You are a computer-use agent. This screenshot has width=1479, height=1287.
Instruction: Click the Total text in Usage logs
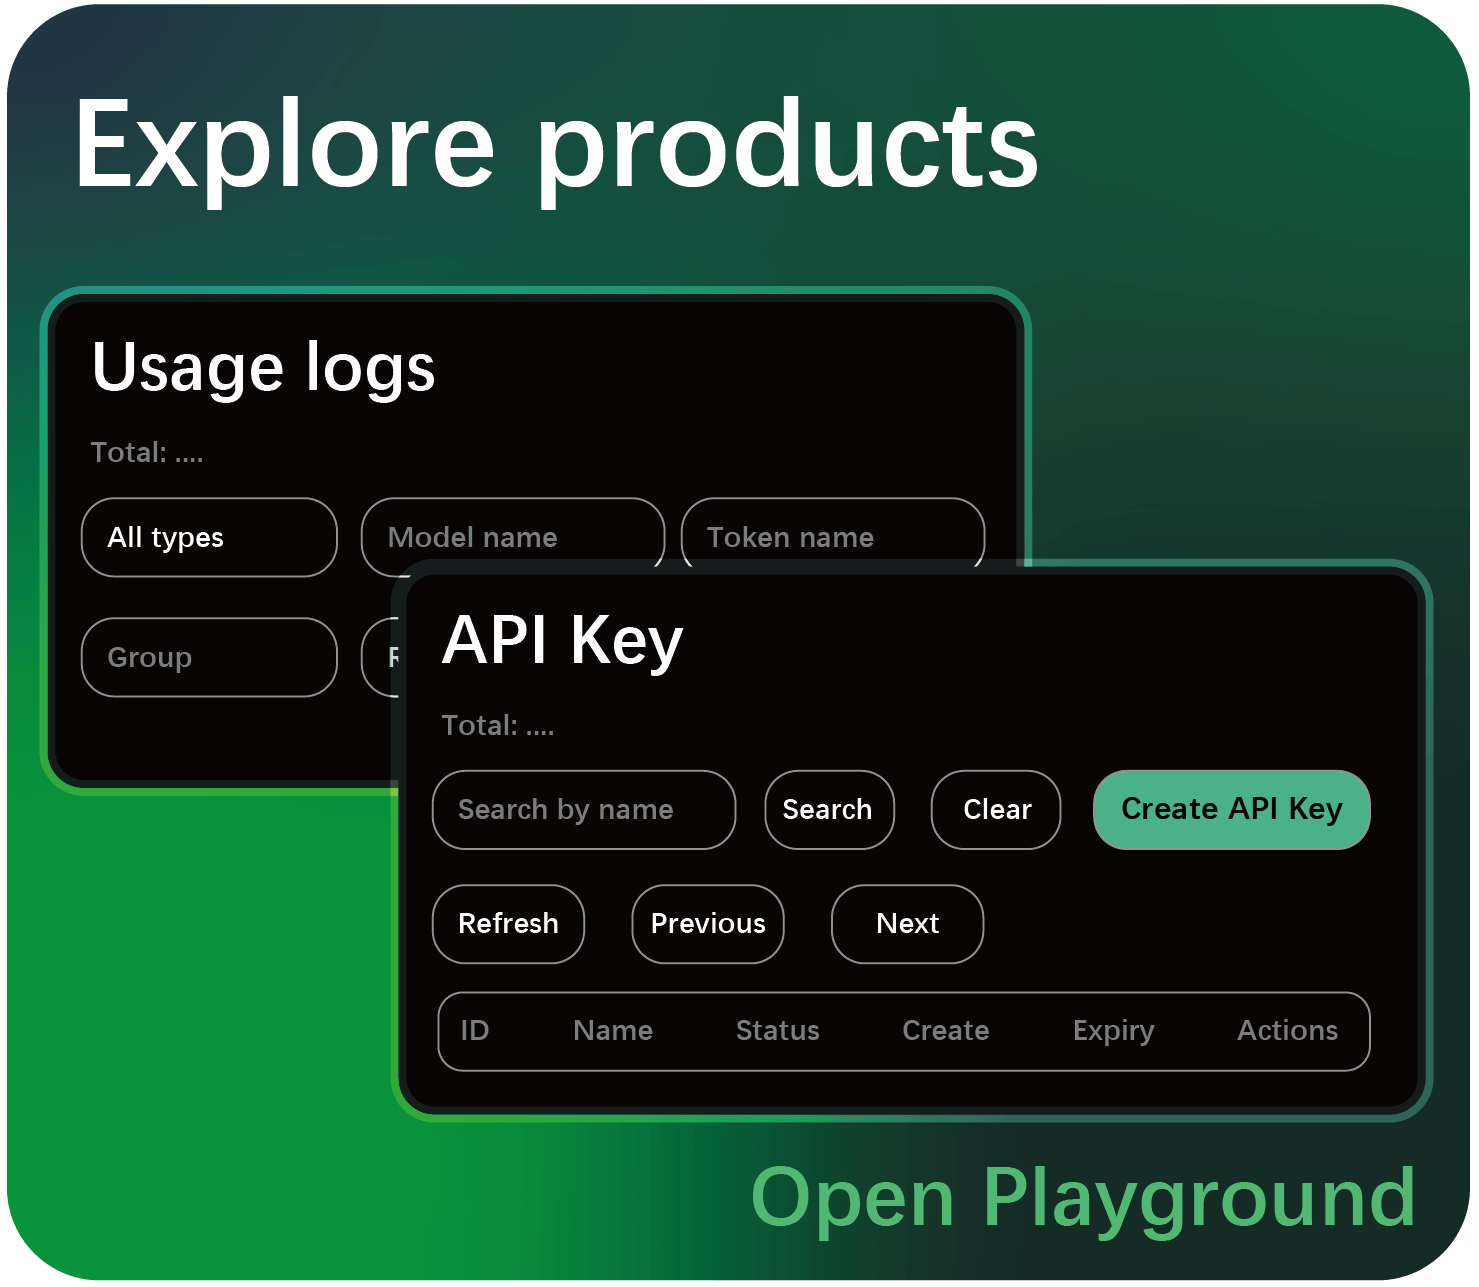click(147, 453)
